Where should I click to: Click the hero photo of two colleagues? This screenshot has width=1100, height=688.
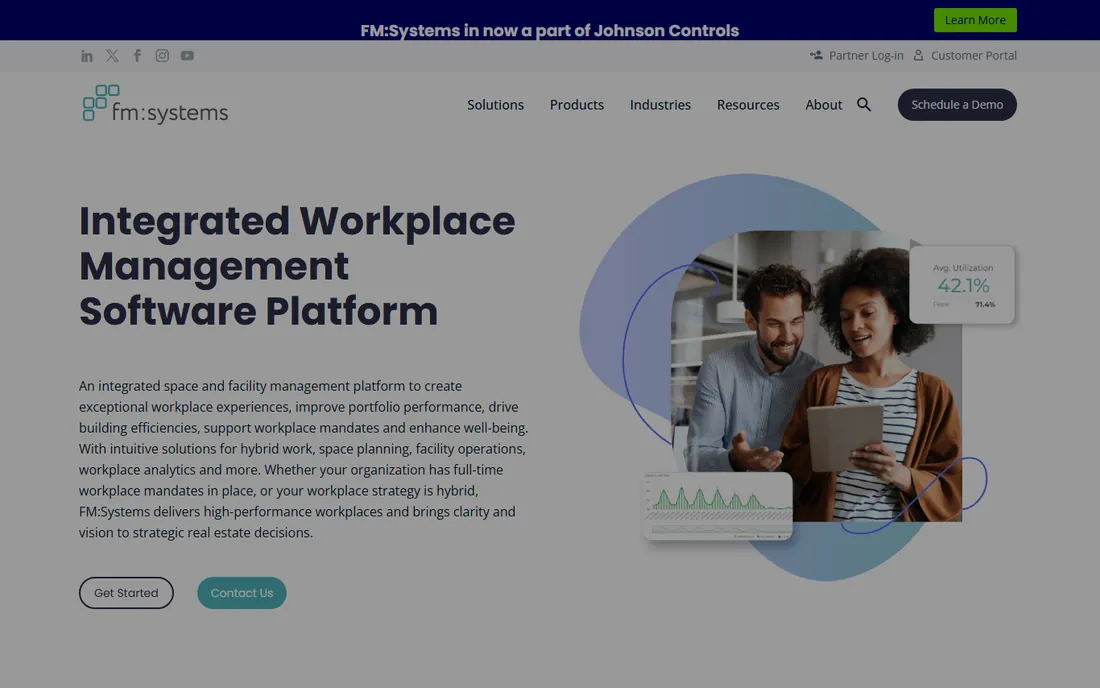pos(816,376)
